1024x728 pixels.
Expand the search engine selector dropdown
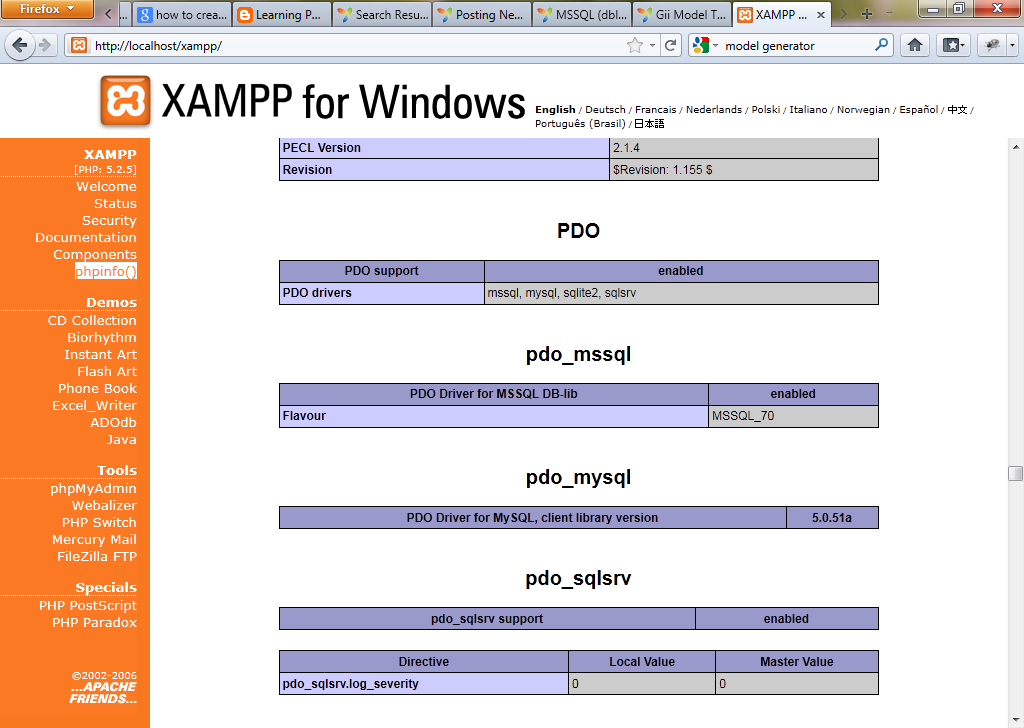click(x=706, y=45)
